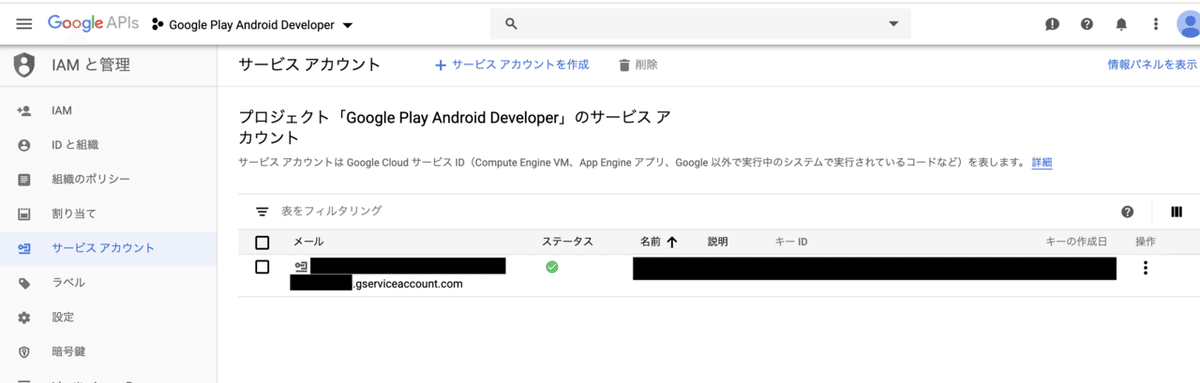
Task: Open the help question mark in header
Action: coord(1087,24)
